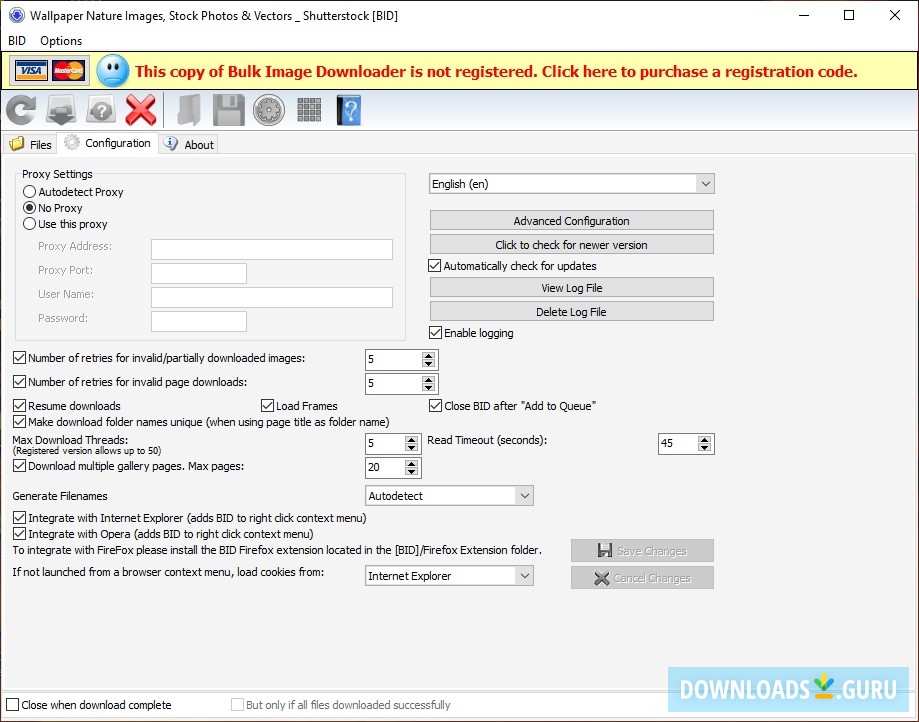Click the Advanced Configuration button
The height and width of the screenshot is (722, 919).
571,220
